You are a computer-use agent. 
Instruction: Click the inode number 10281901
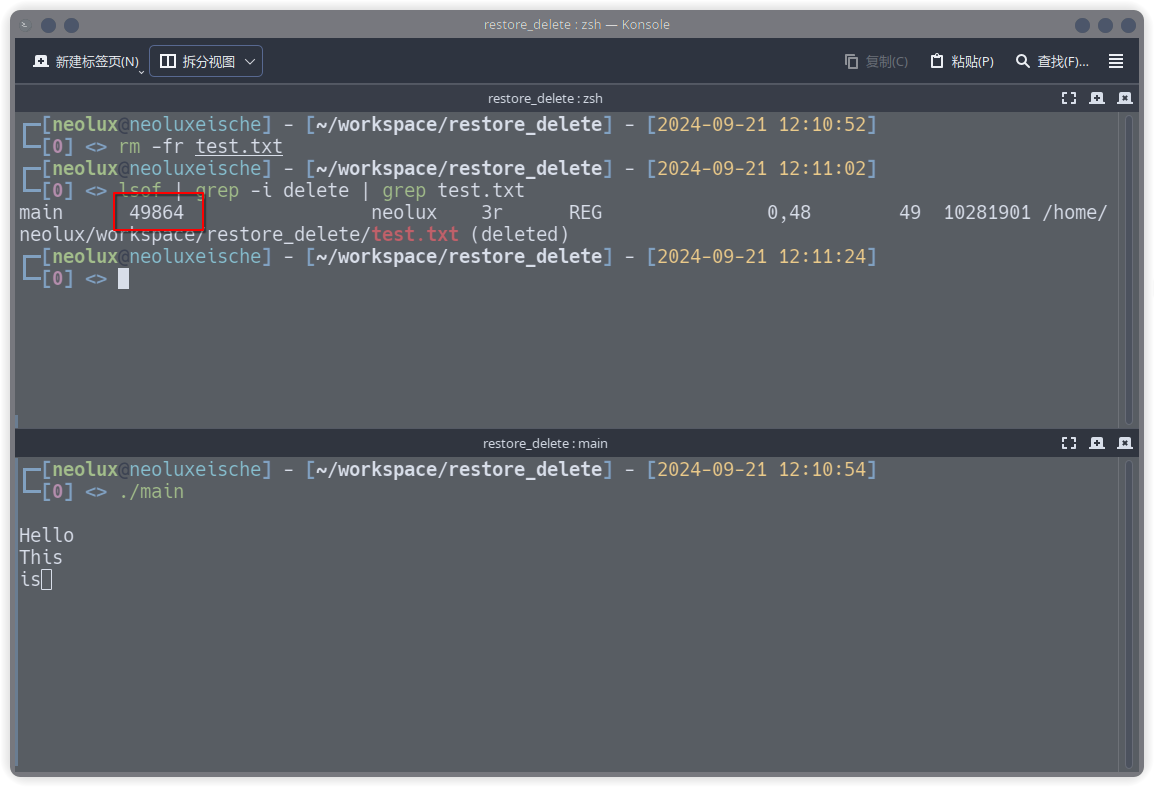pos(987,213)
